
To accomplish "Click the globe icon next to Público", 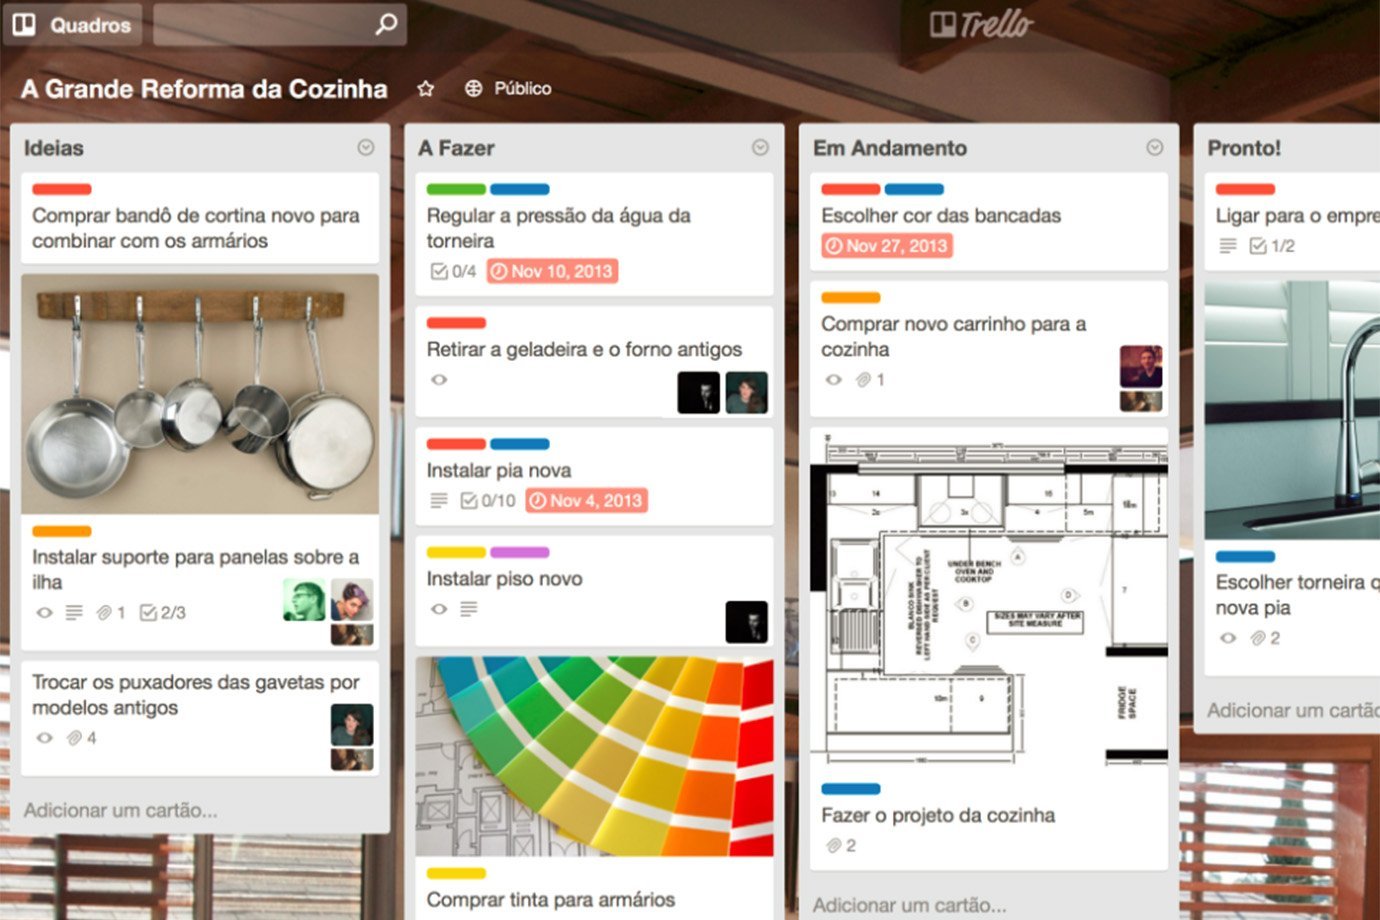I will click(474, 89).
